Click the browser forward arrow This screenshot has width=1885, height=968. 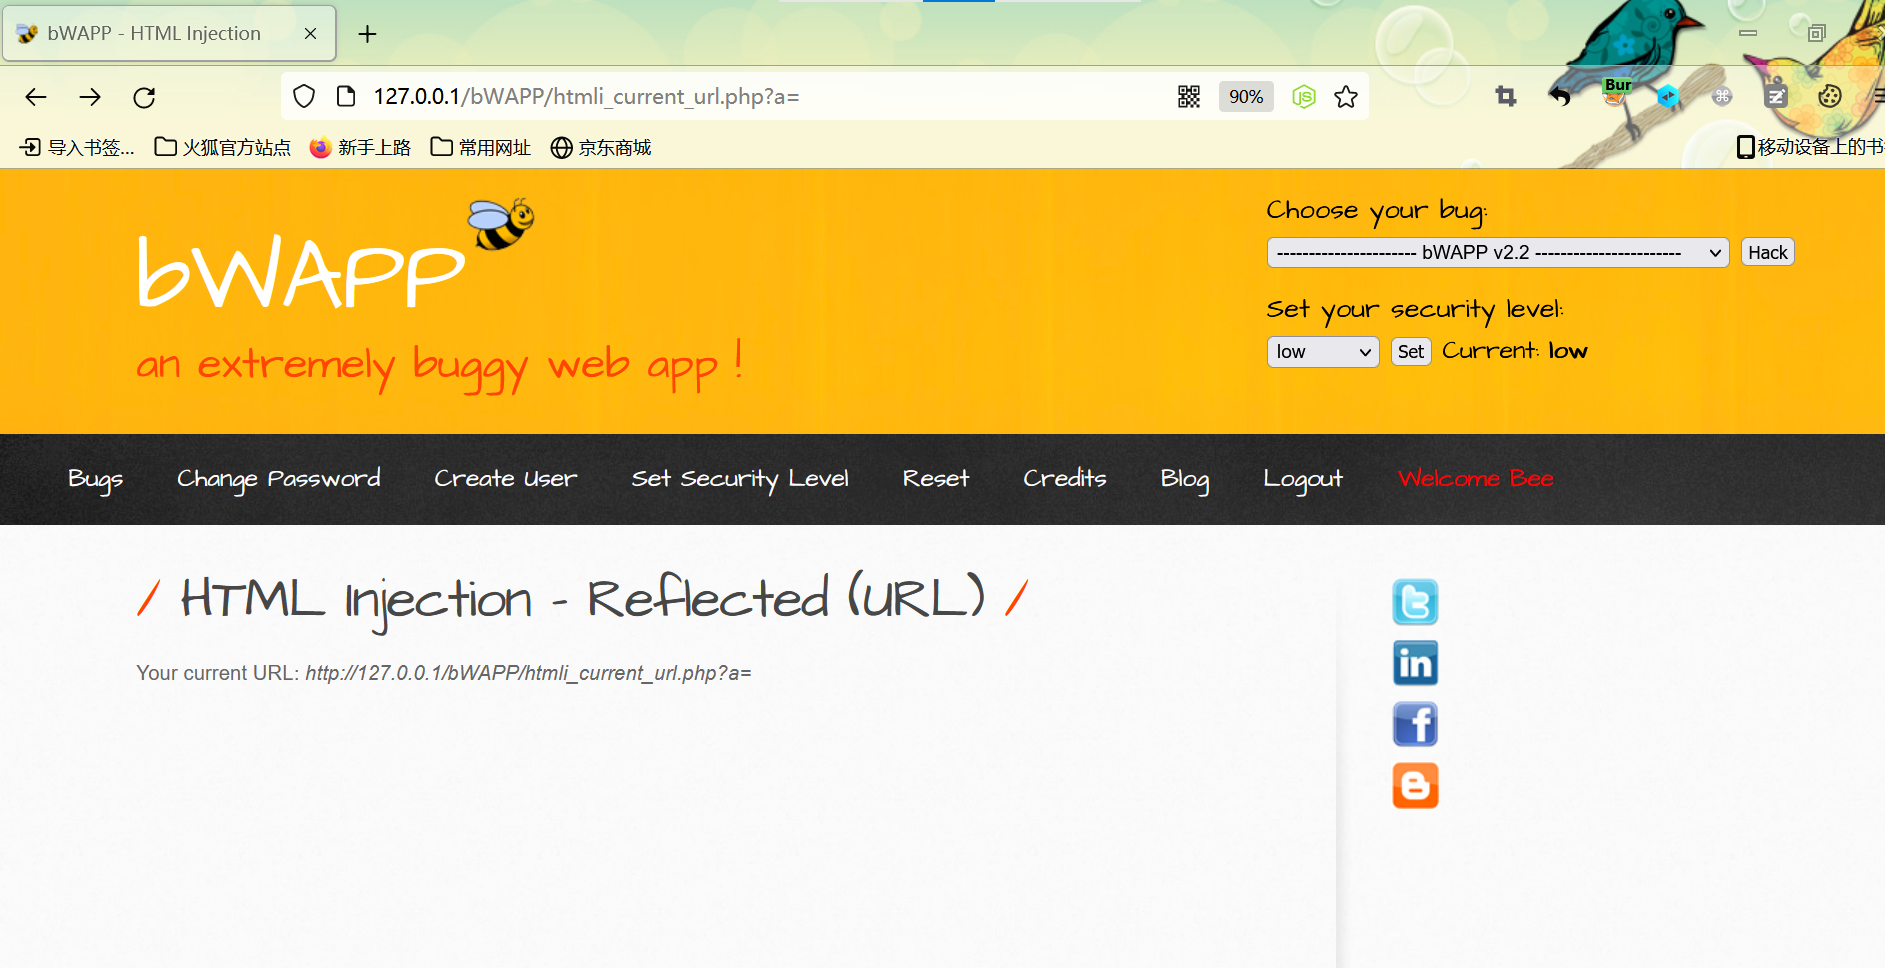(x=90, y=97)
